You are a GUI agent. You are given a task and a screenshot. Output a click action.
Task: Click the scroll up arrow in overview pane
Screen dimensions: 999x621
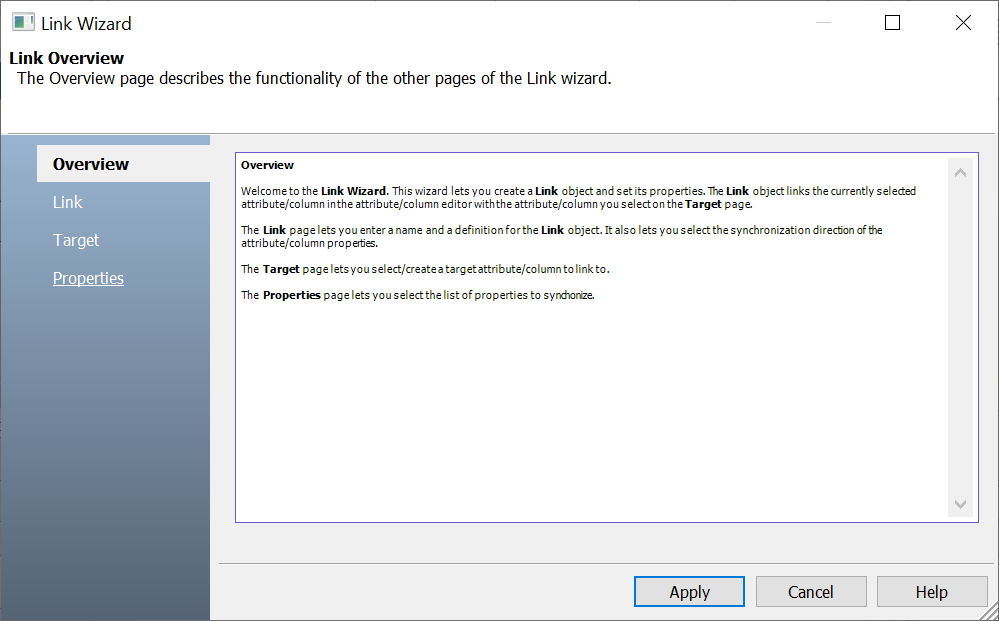[961, 173]
